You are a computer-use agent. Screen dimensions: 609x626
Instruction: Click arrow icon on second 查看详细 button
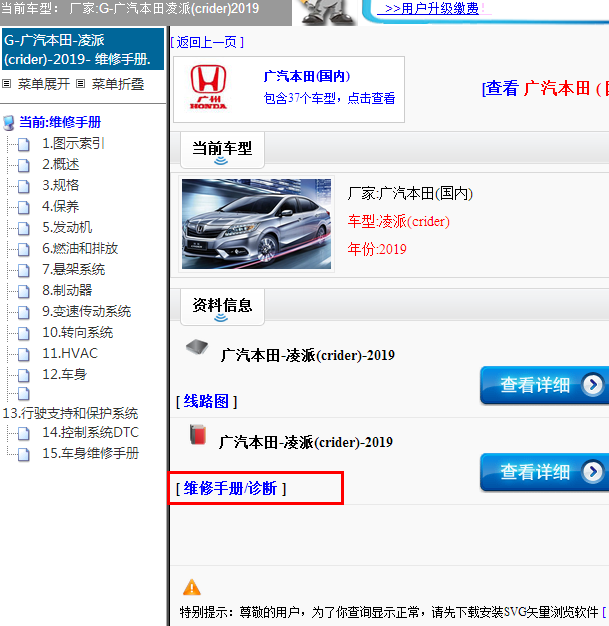pyautogui.click(x=593, y=472)
